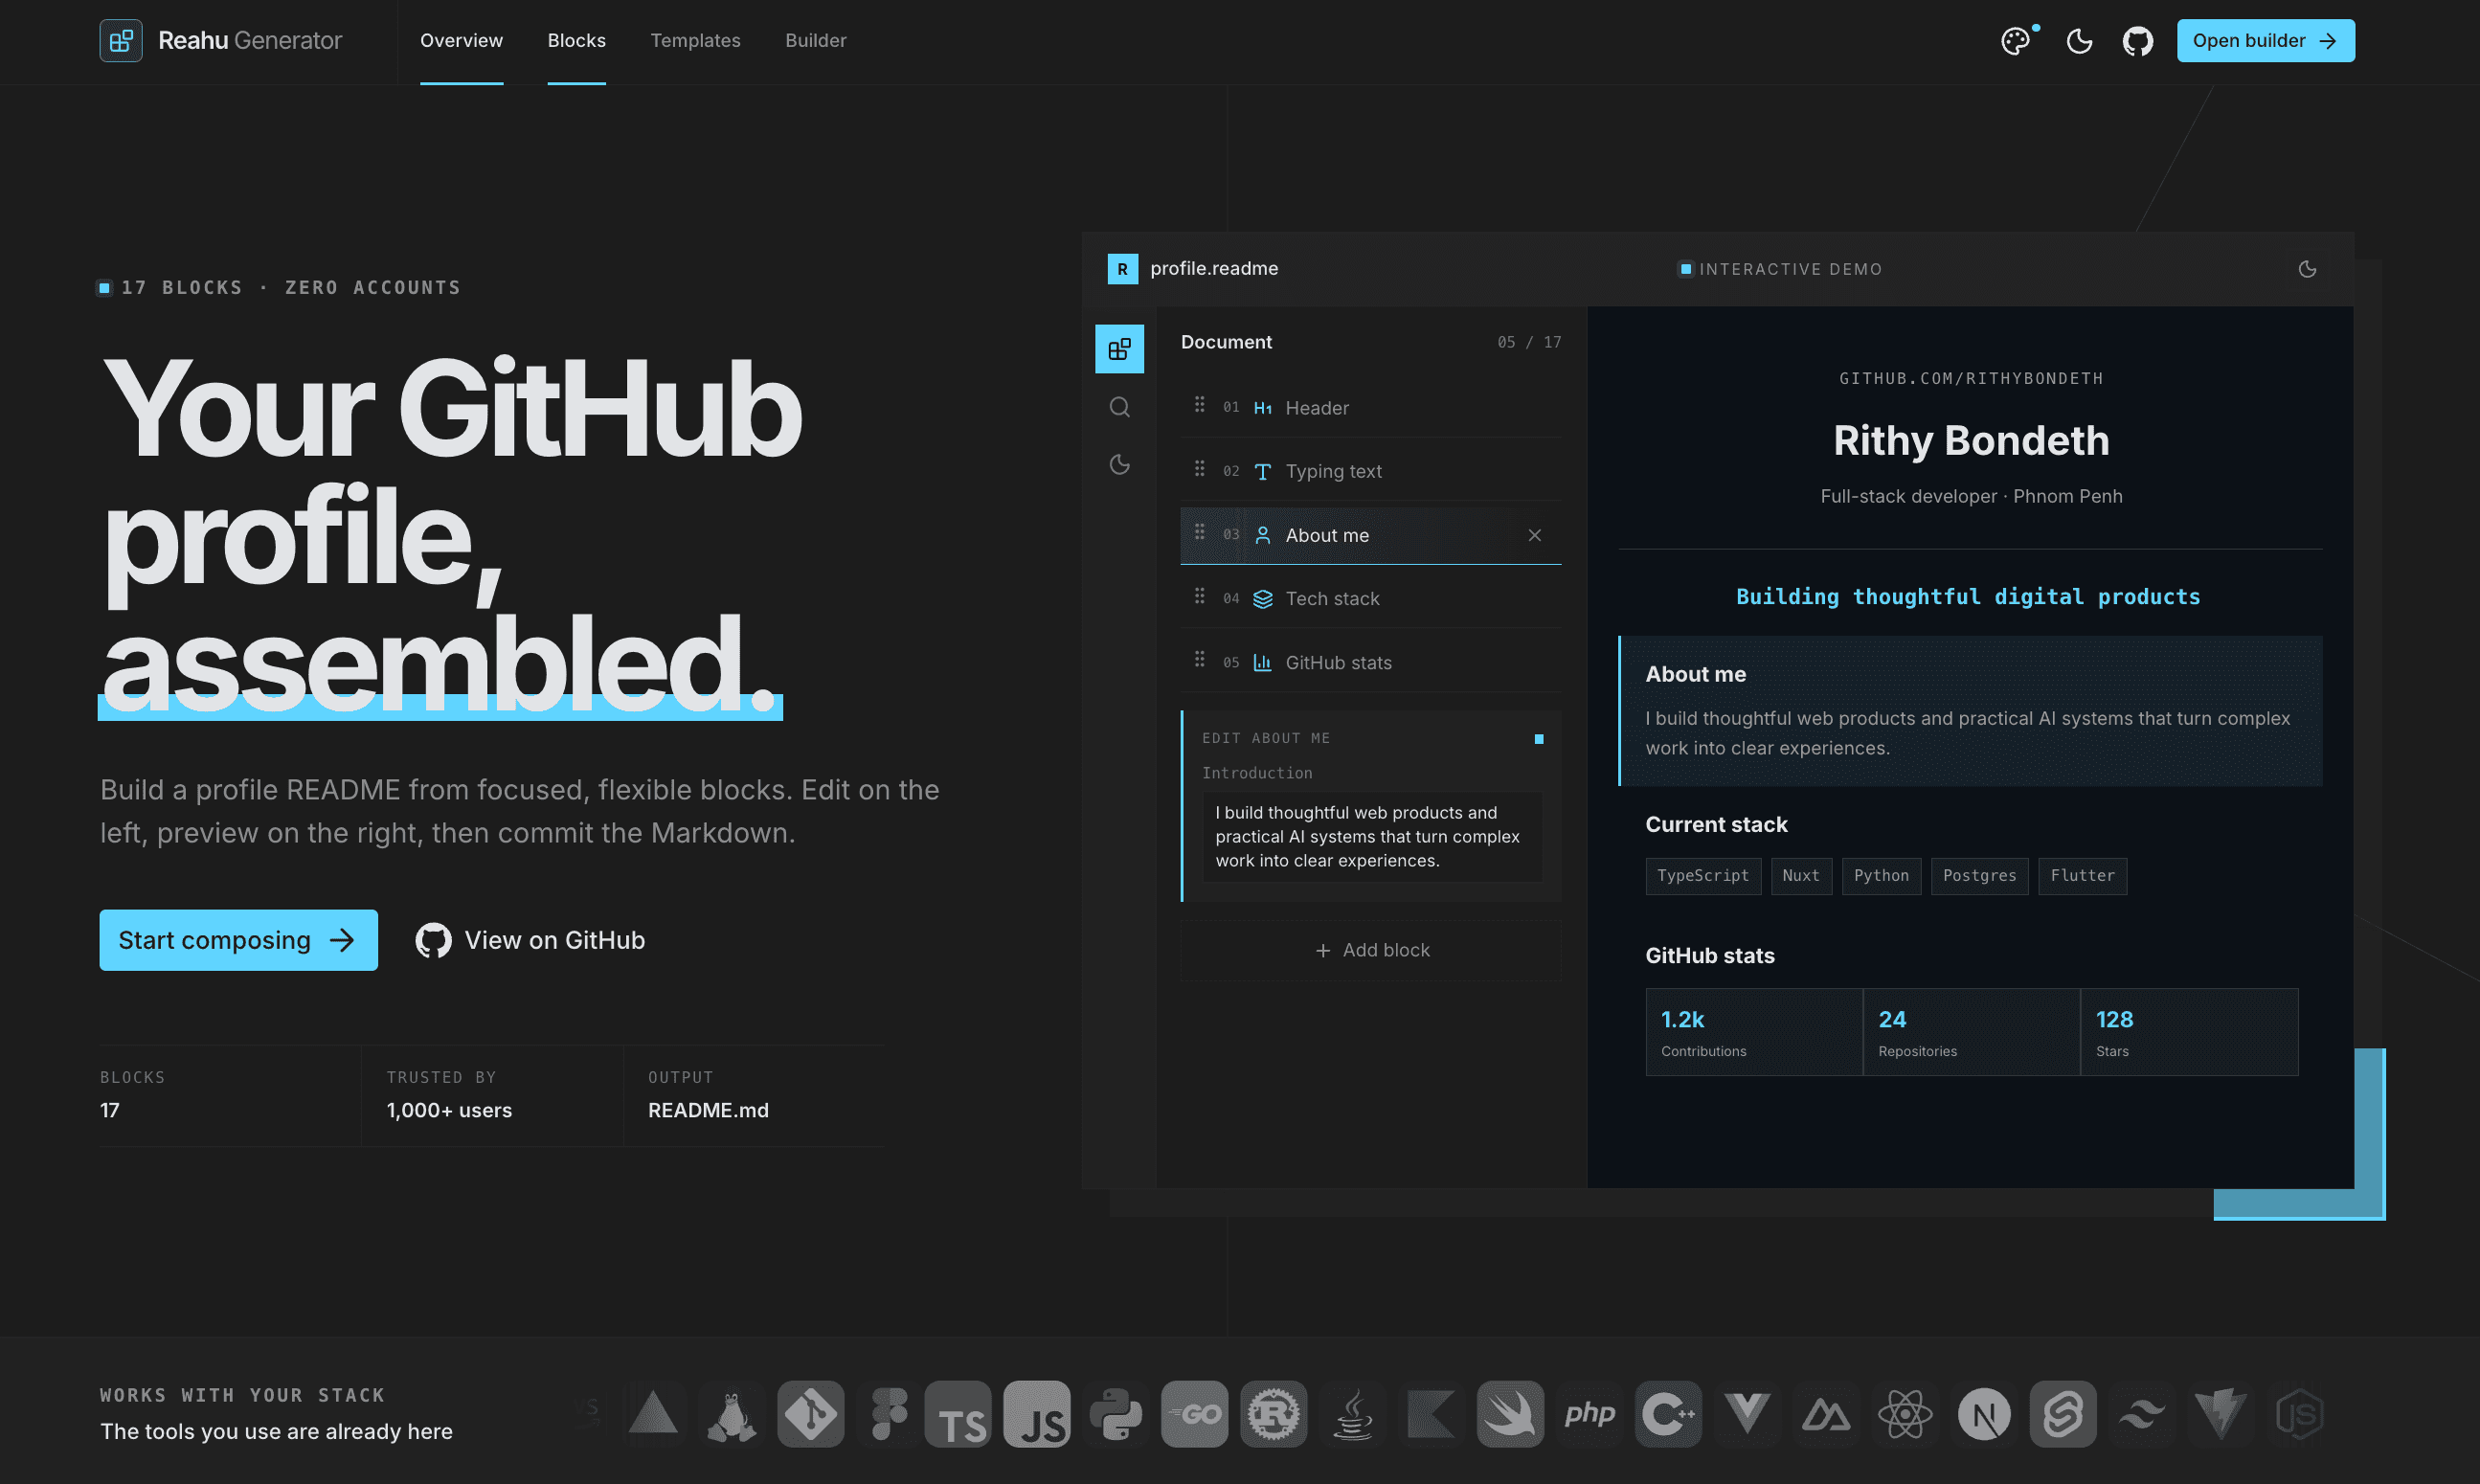Grab the drag handle of the Tech stack block
Viewport: 2480px width, 1484px height.
click(x=1200, y=596)
